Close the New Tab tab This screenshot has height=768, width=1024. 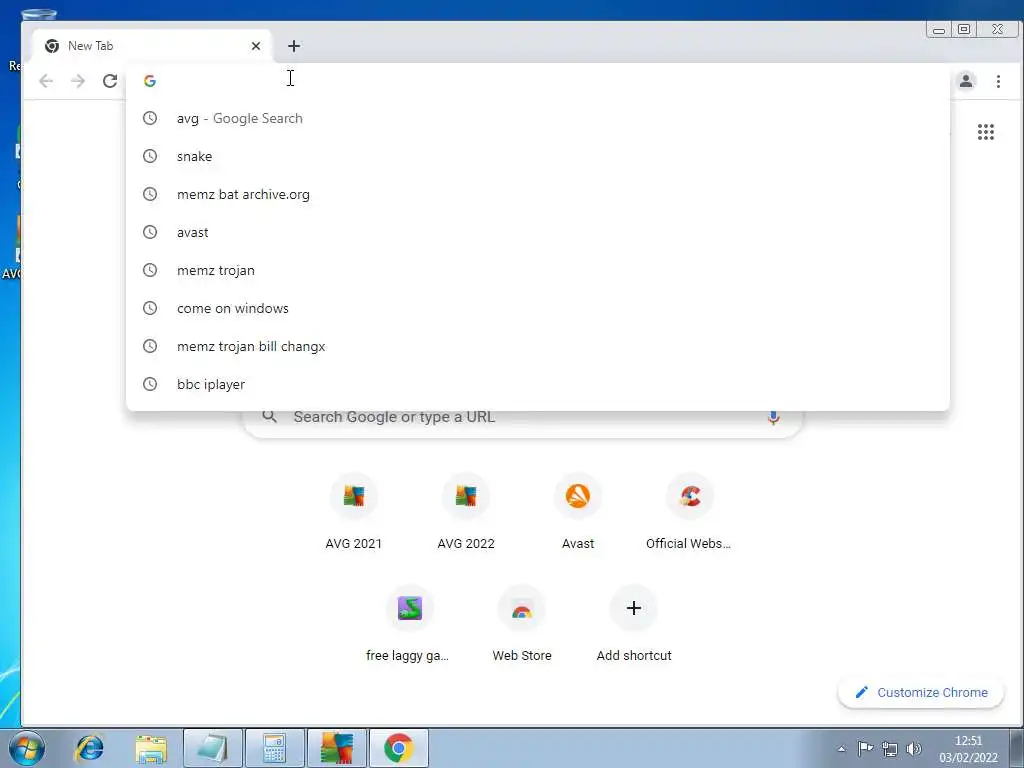tap(256, 46)
